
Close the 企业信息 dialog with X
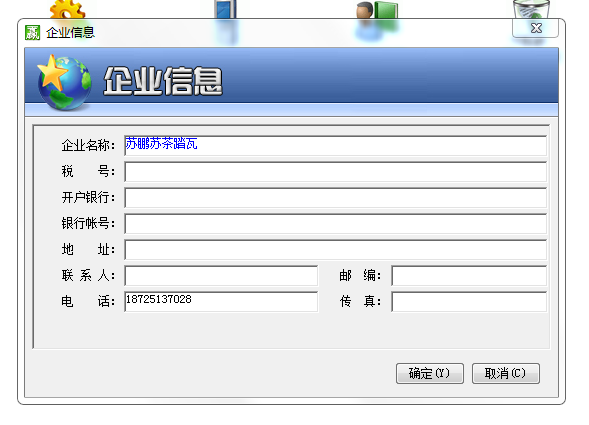[536, 28]
